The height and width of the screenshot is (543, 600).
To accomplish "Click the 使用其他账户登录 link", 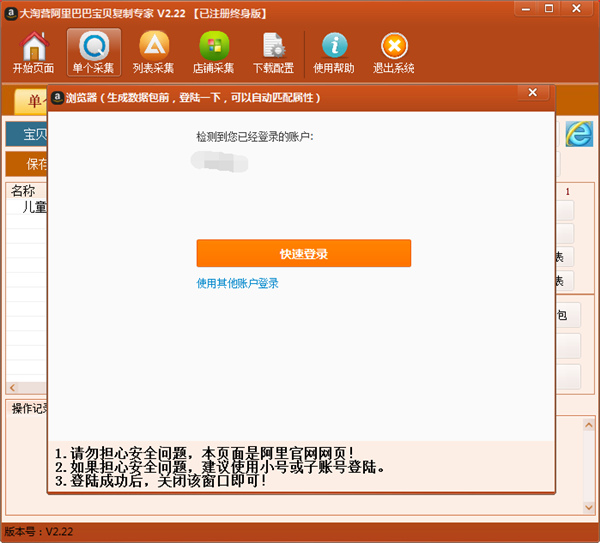I will point(237,283).
